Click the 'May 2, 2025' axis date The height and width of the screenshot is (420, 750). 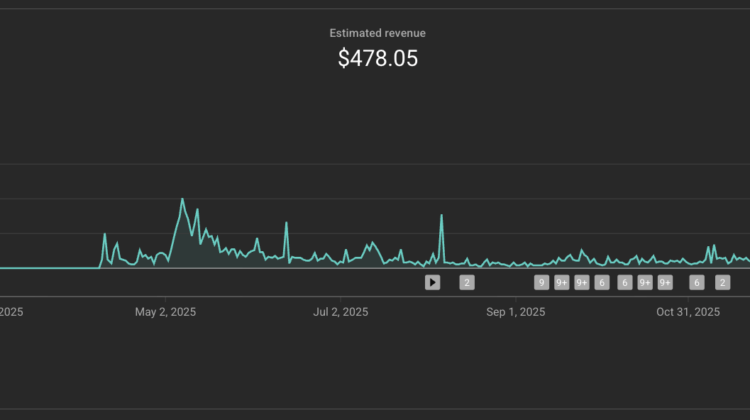tap(165, 312)
